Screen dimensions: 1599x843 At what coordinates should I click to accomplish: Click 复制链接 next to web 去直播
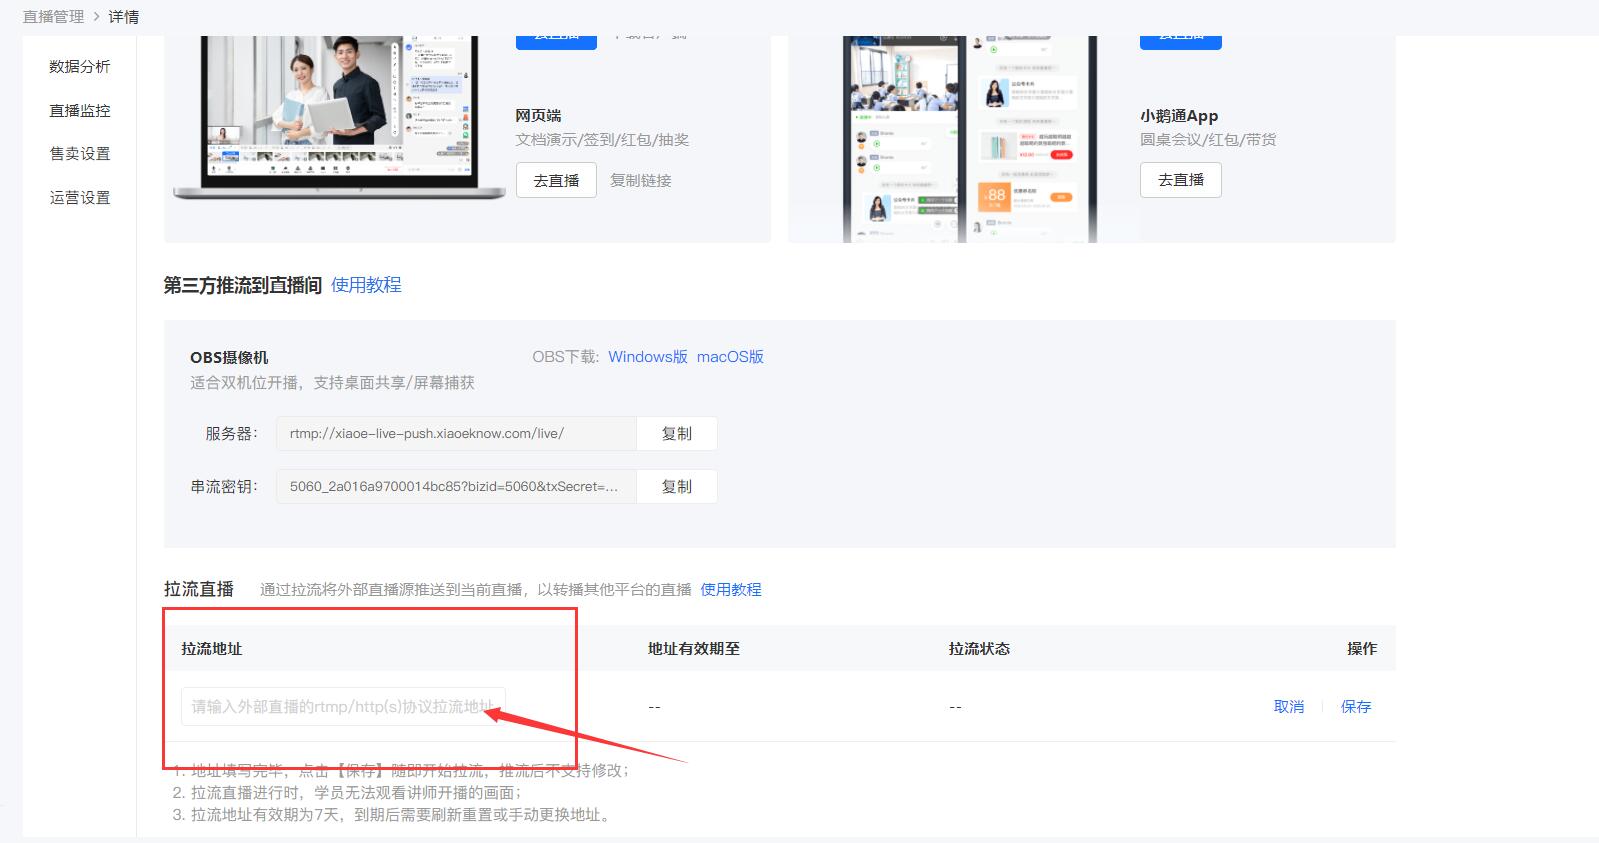tap(640, 181)
